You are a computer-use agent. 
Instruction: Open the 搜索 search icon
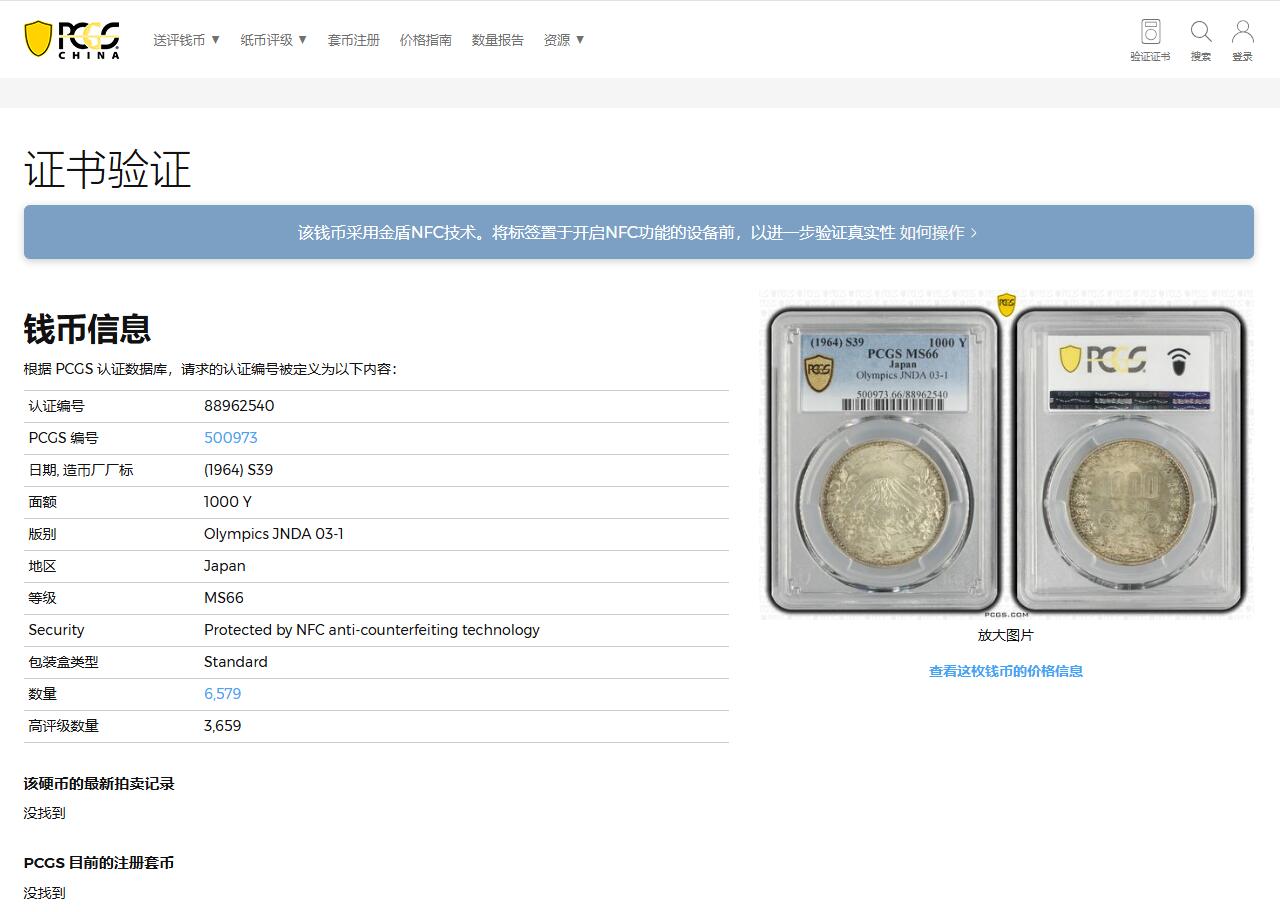1201,41
